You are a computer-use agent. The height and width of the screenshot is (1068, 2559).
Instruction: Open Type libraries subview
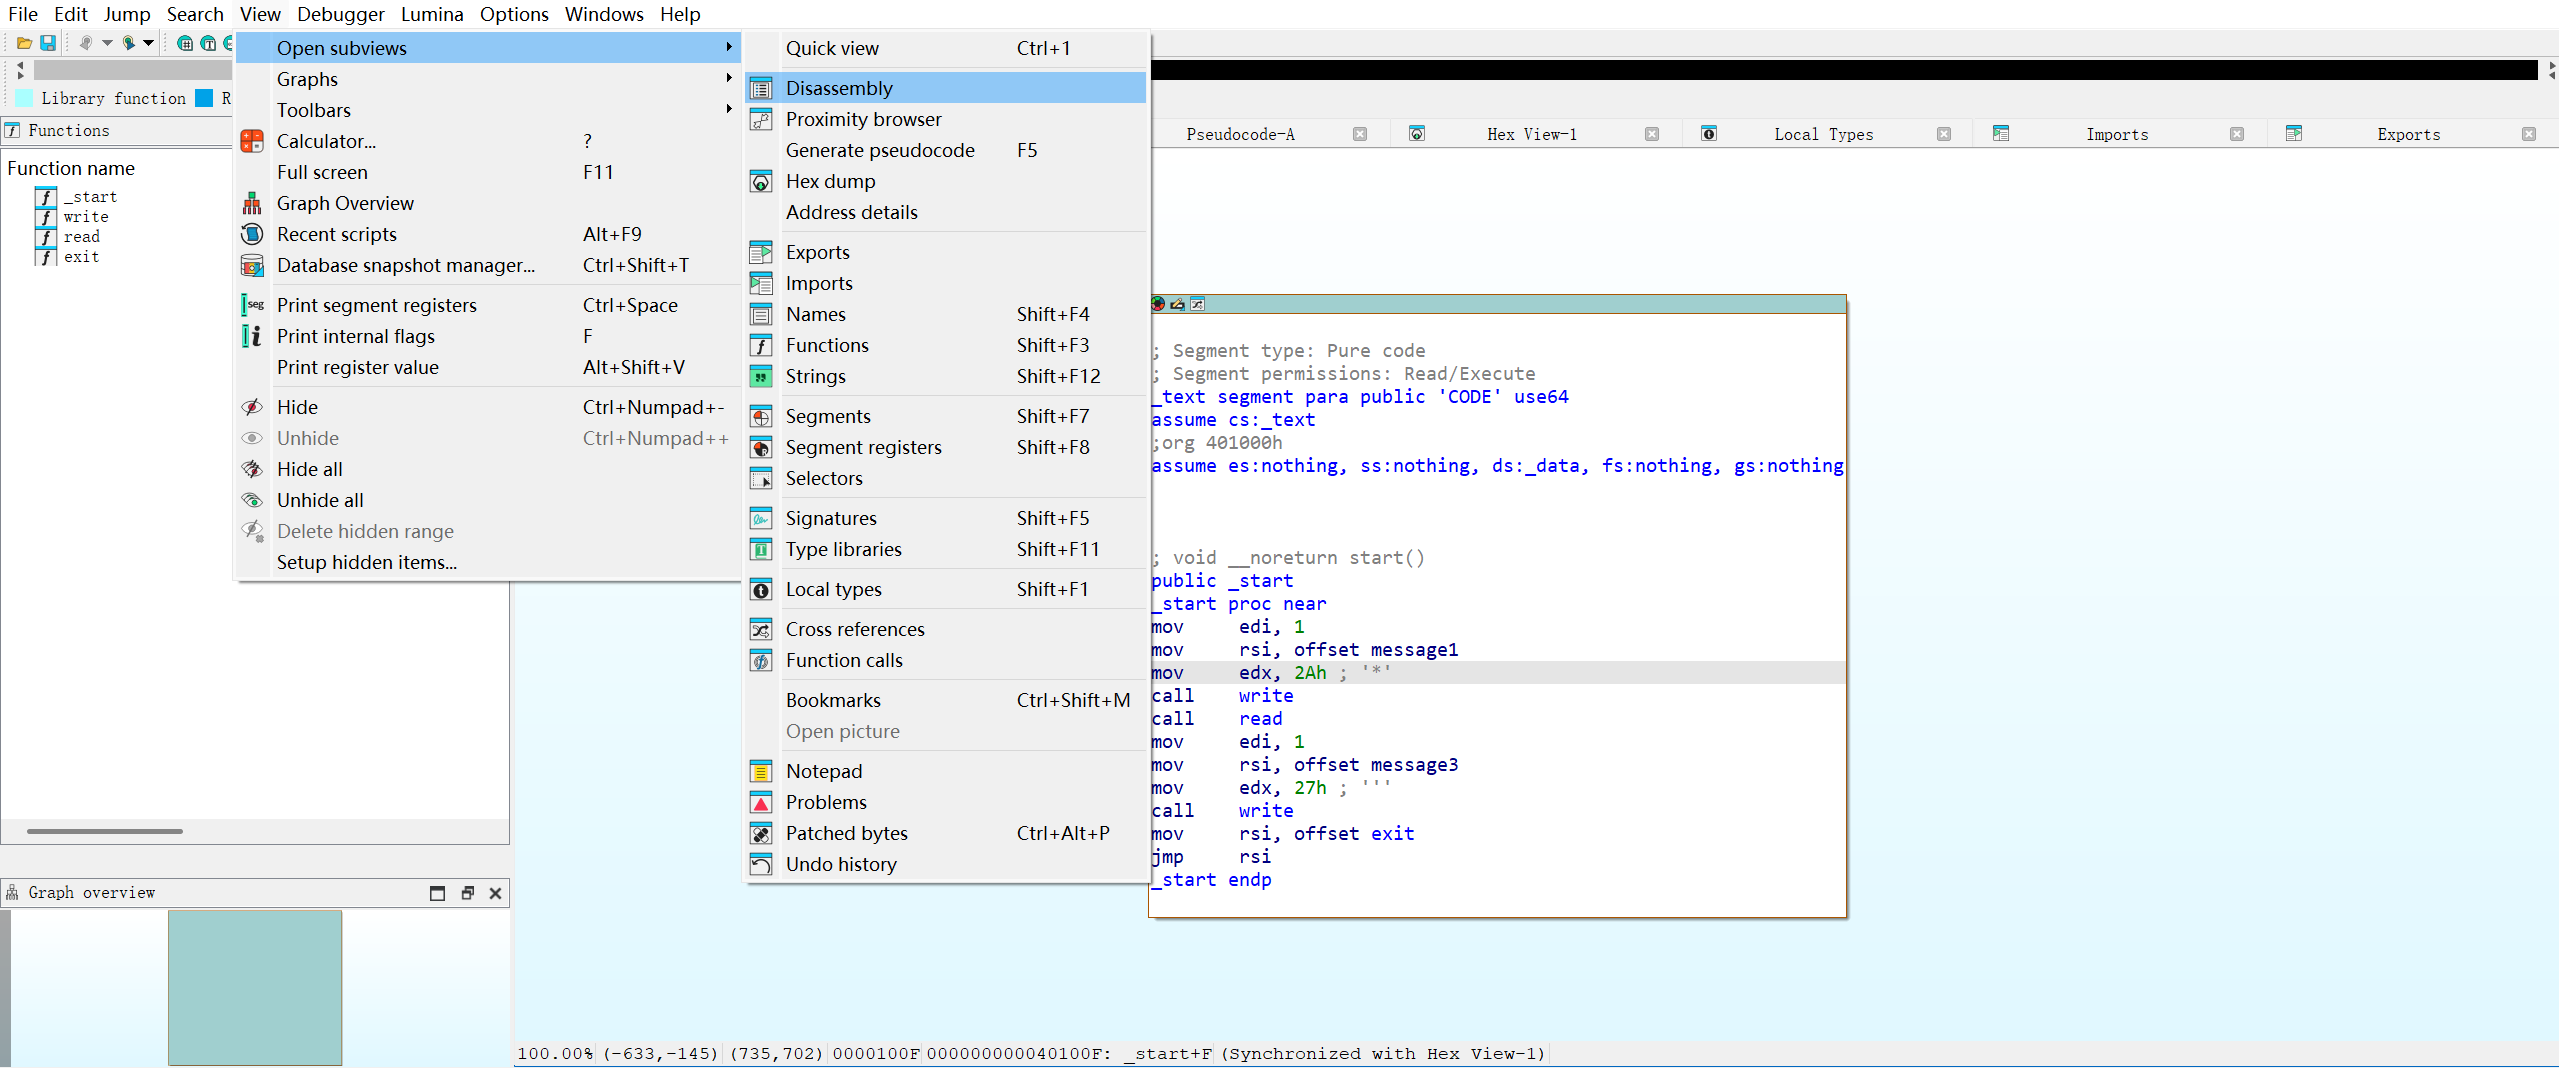coord(946,549)
